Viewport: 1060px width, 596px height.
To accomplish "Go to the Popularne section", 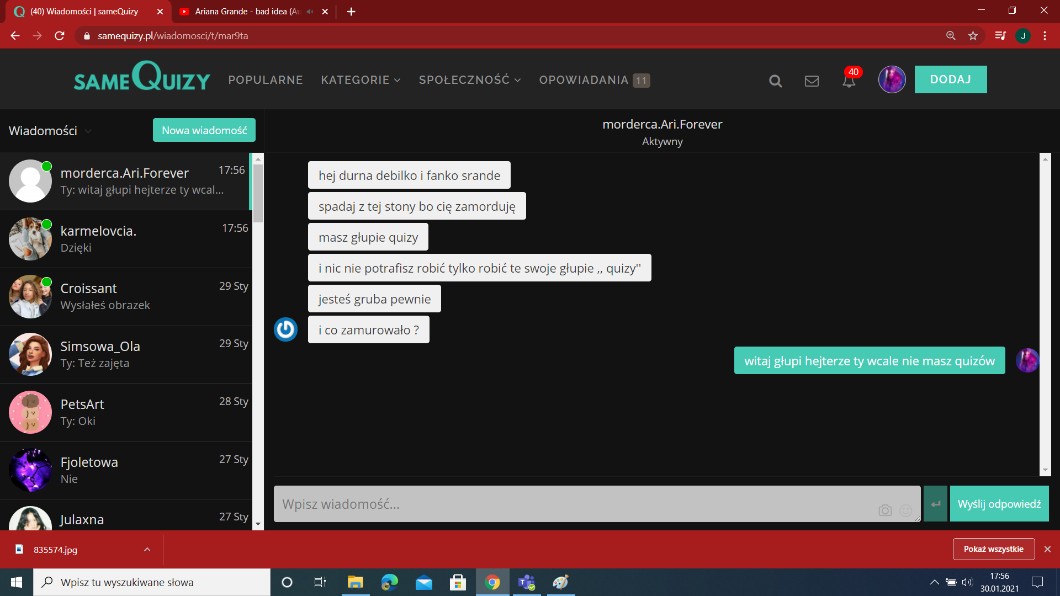I will [x=265, y=80].
